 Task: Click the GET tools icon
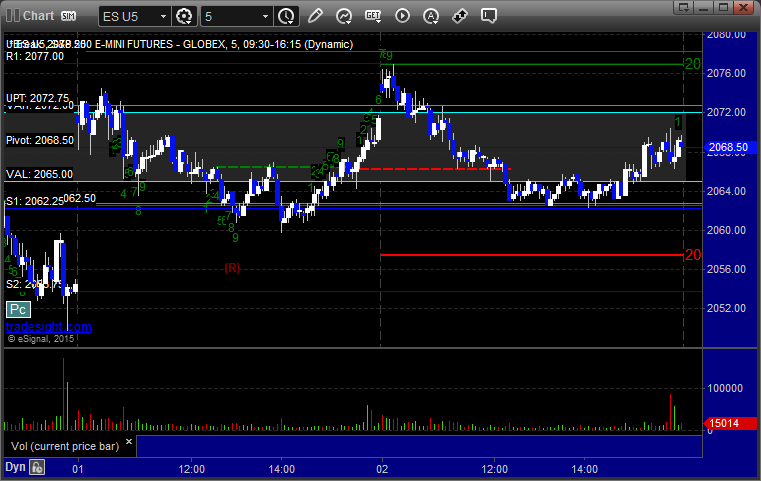pos(373,17)
